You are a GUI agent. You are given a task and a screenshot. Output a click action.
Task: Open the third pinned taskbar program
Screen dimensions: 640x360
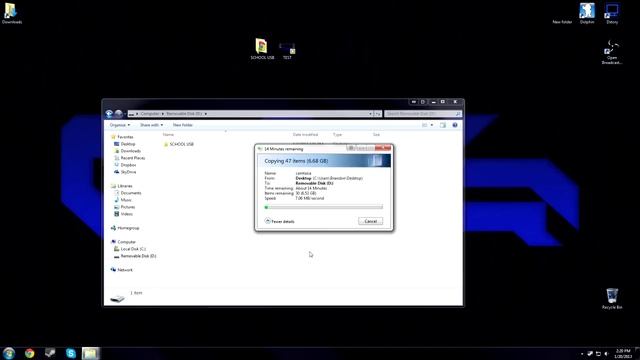click(50, 353)
